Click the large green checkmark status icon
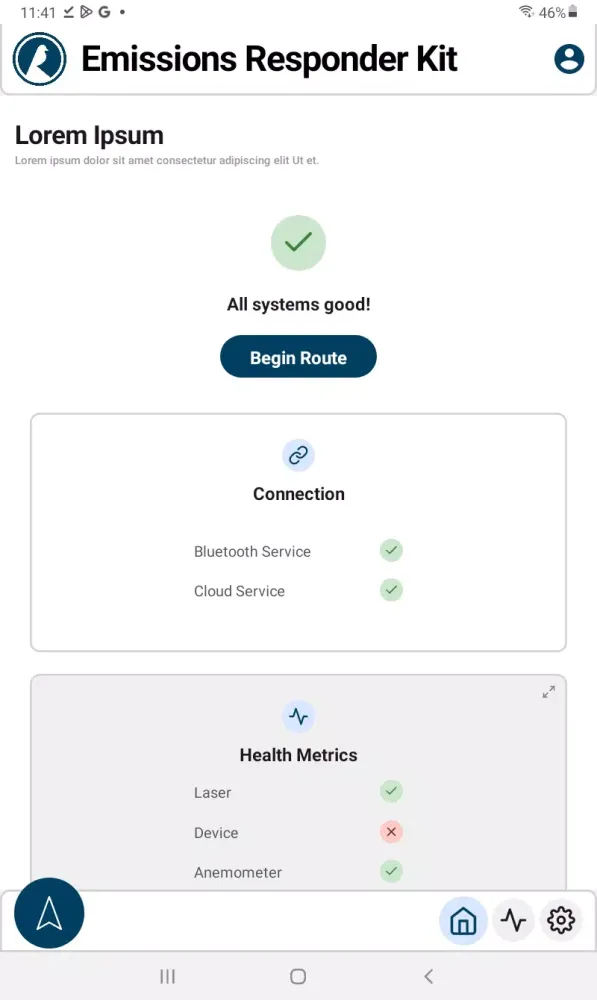 coord(298,242)
